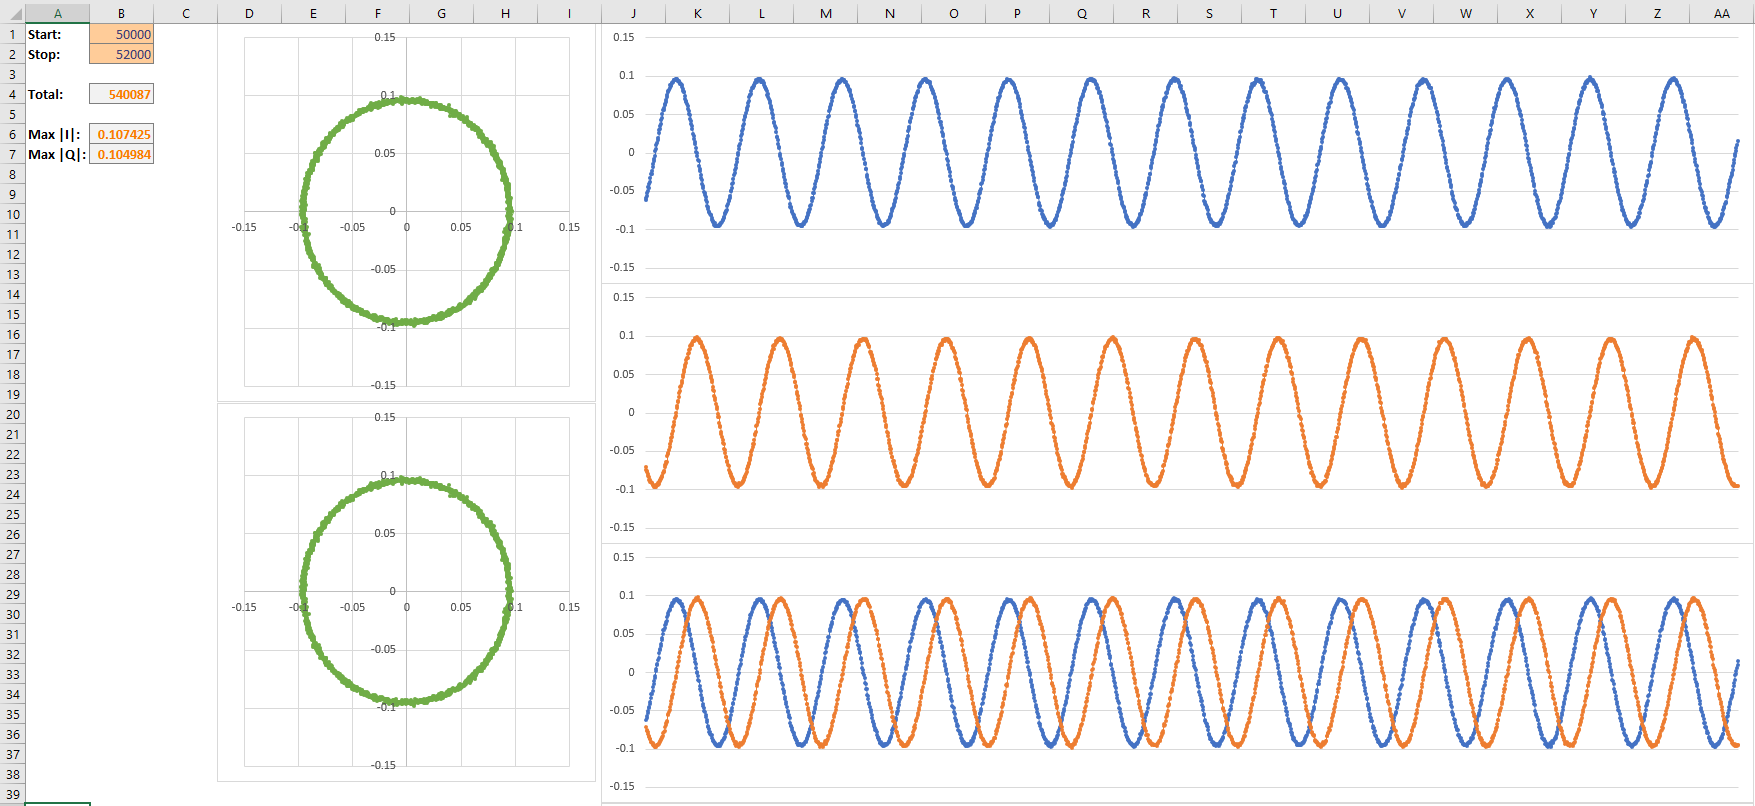This screenshot has width=1755, height=806.
Task: Click column K header
Action: (697, 13)
